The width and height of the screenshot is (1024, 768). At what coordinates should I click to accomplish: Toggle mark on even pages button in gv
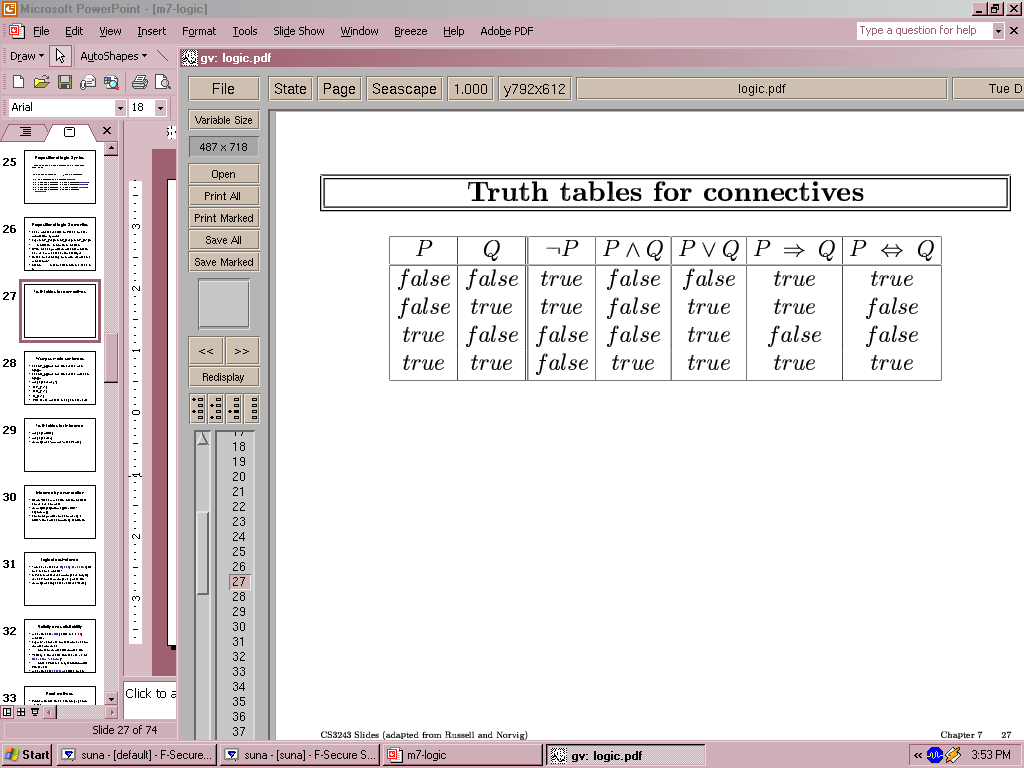pos(215,408)
